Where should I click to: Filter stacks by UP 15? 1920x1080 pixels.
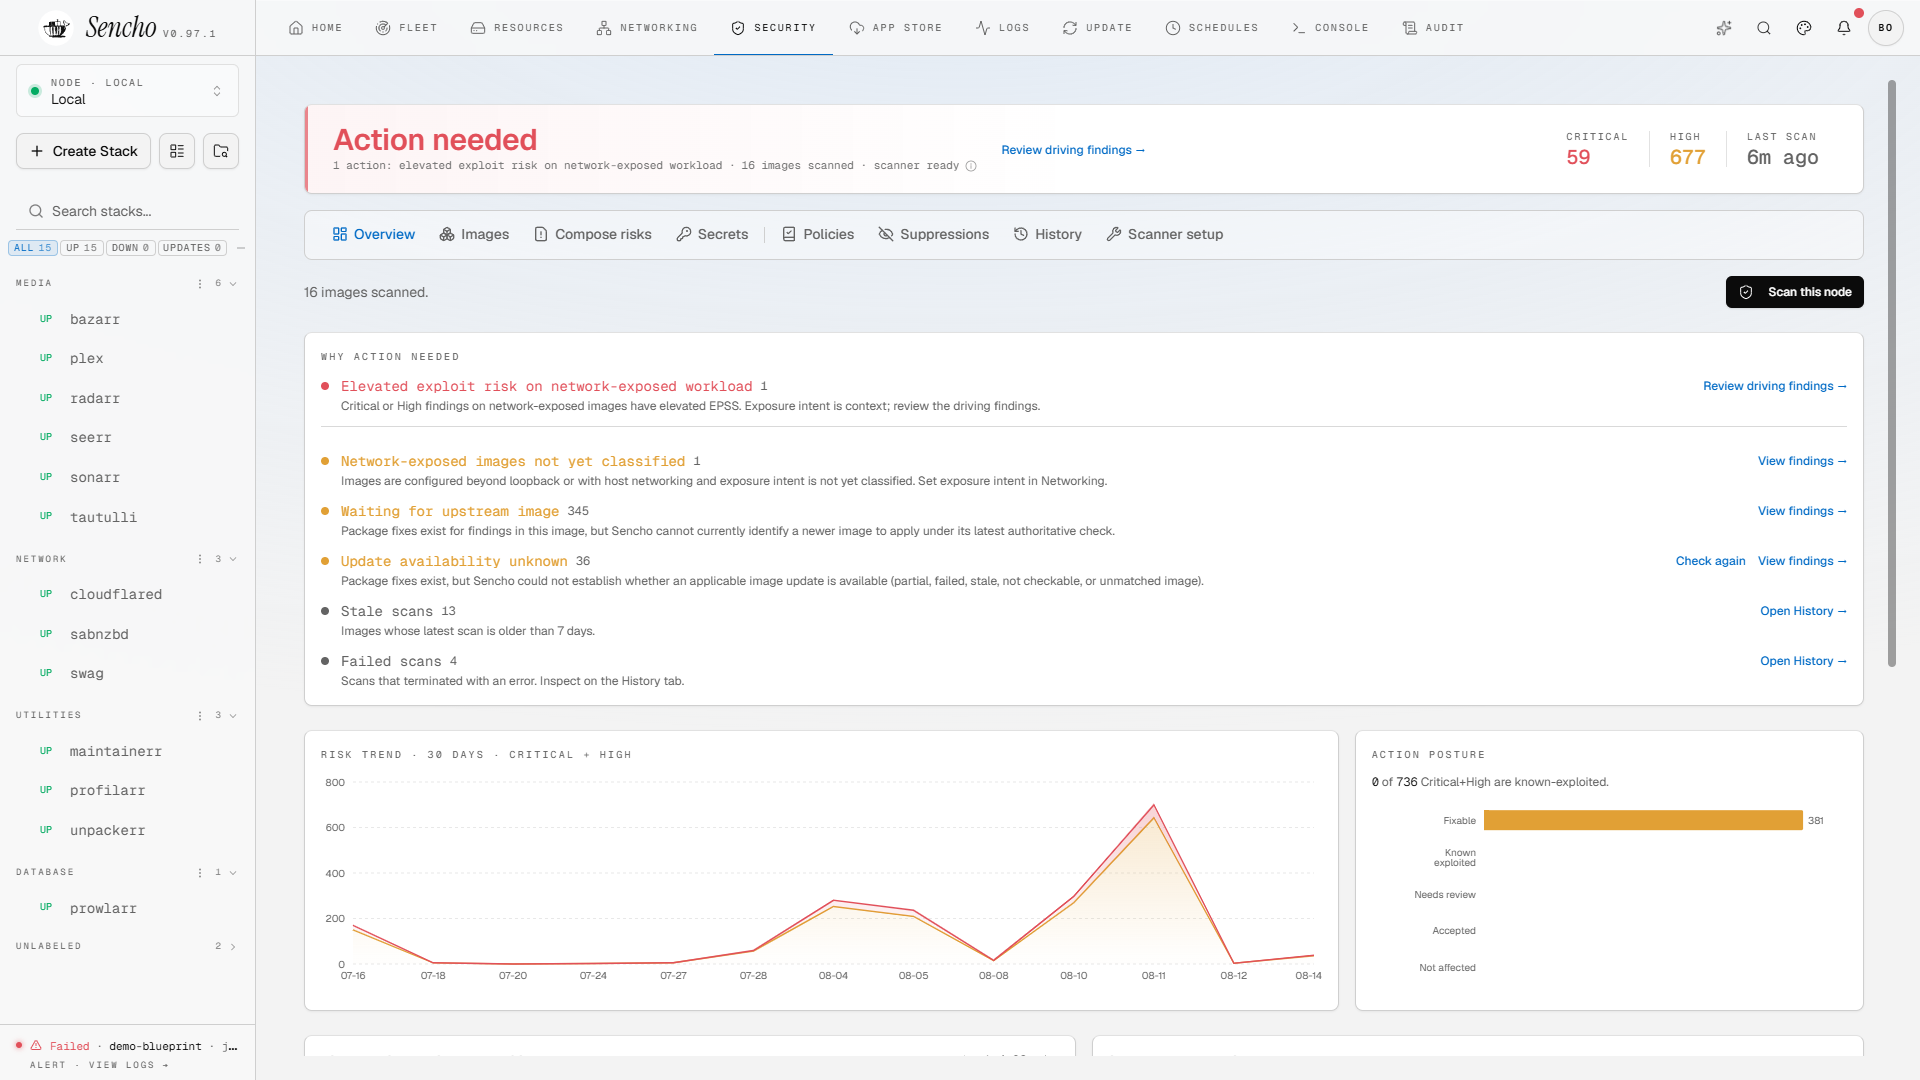click(x=82, y=248)
